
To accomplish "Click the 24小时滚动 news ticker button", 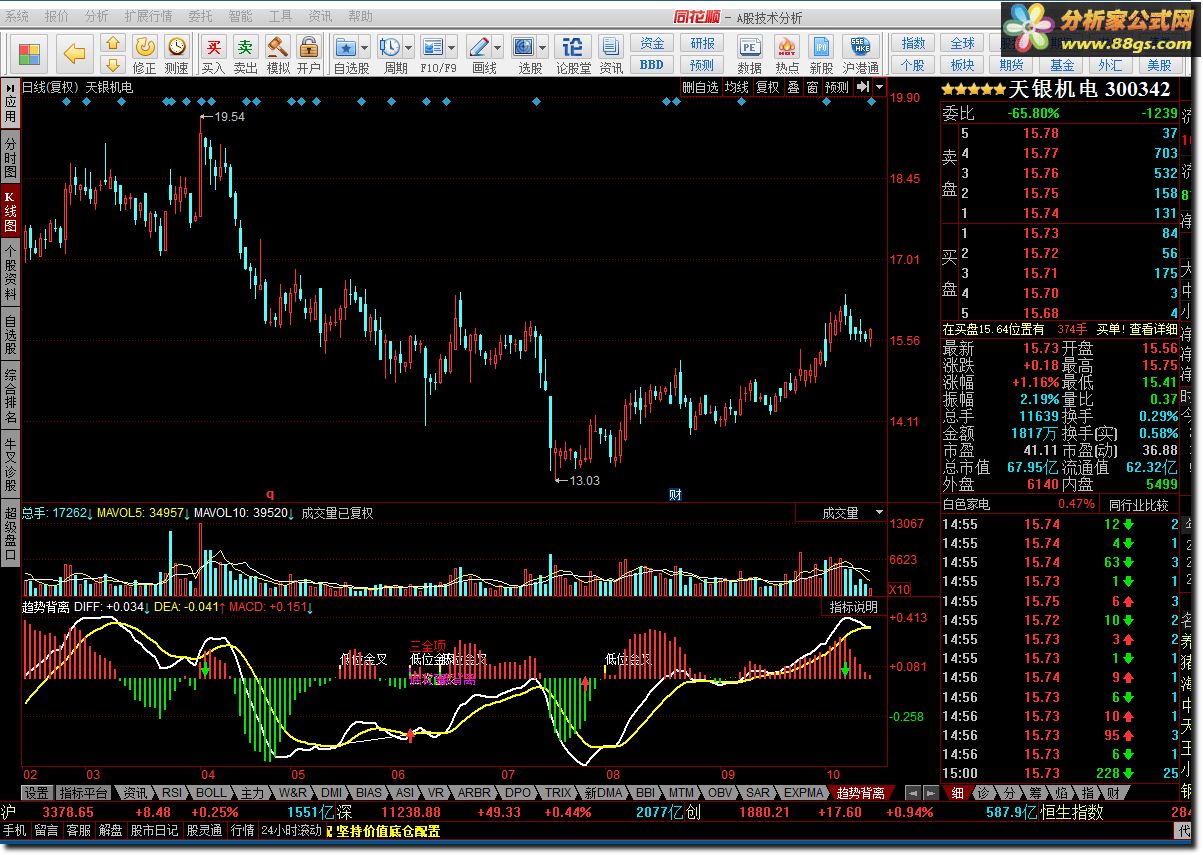I will point(291,831).
